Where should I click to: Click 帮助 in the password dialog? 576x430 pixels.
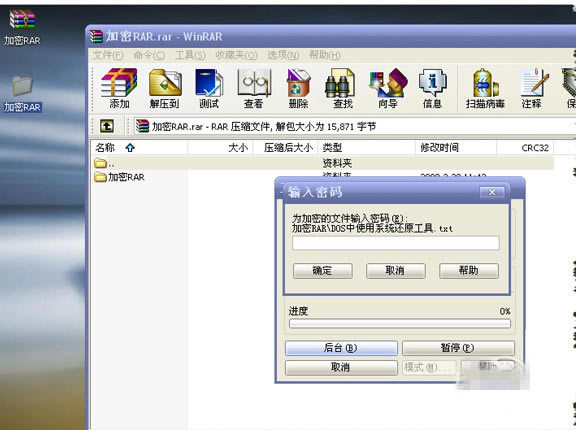(469, 271)
